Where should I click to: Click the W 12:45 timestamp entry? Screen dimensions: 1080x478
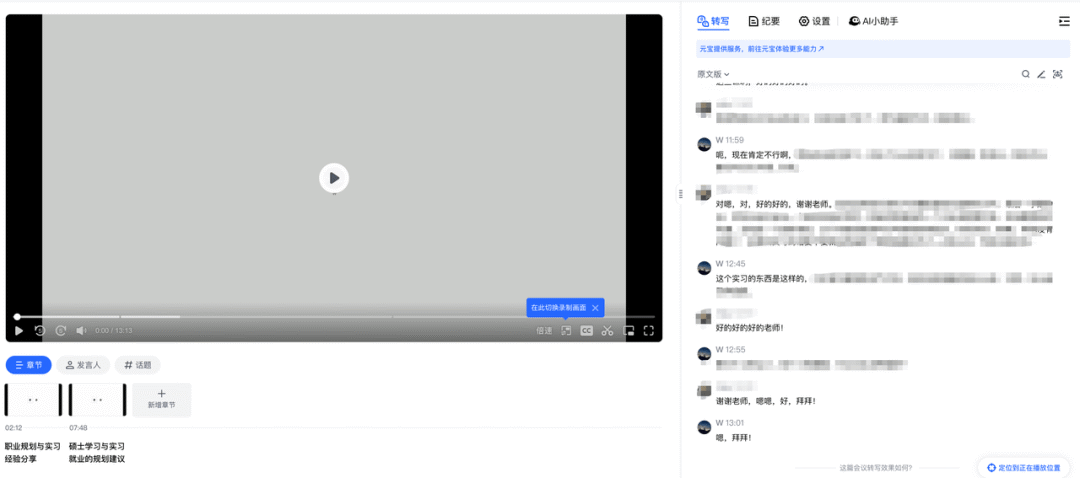pyautogui.click(x=729, y=264)
